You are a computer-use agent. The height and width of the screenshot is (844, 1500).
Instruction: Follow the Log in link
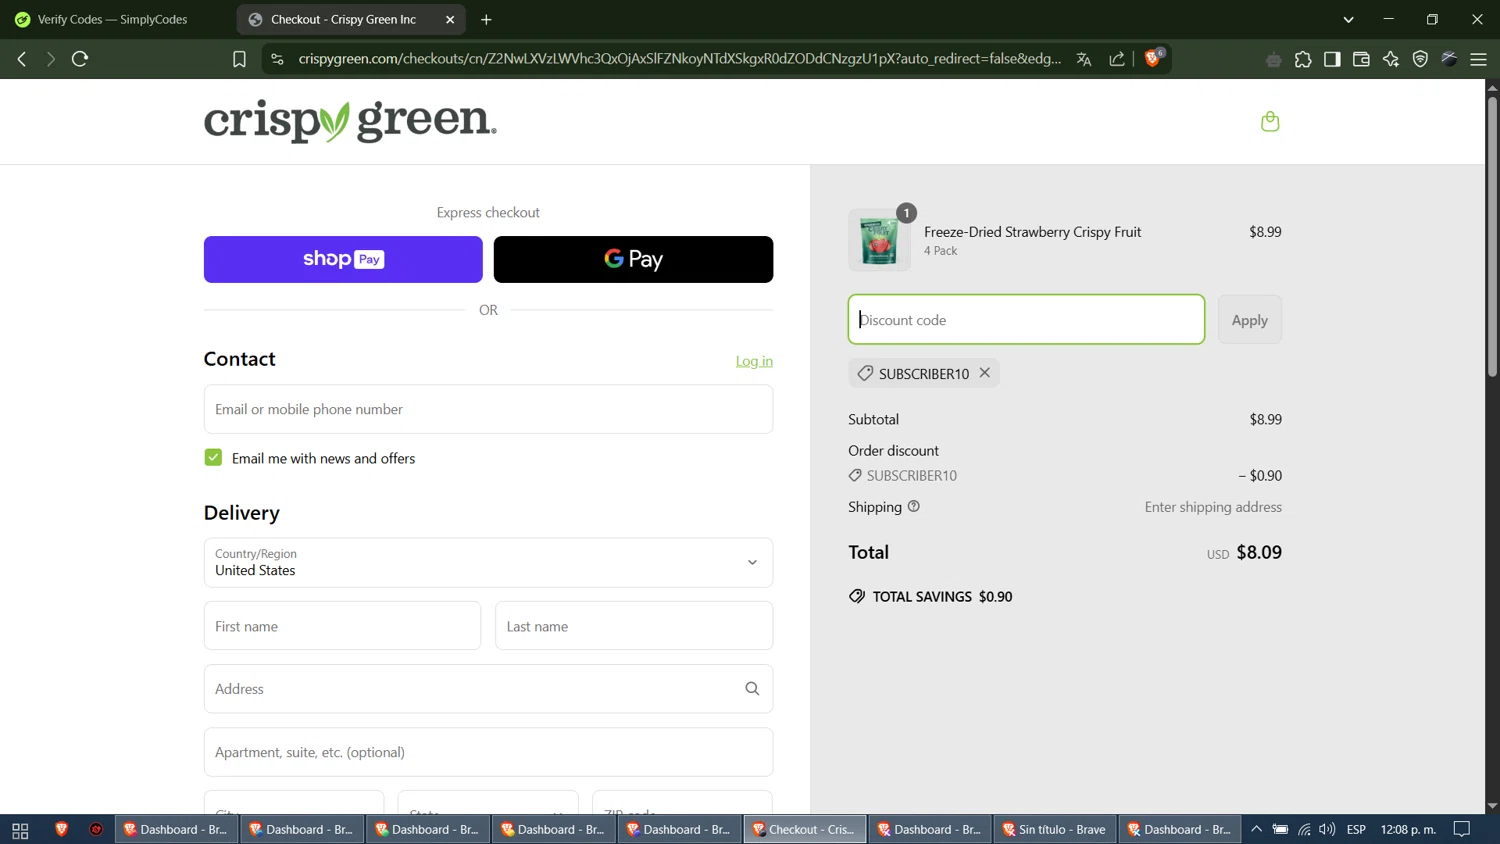pos(754,361)
